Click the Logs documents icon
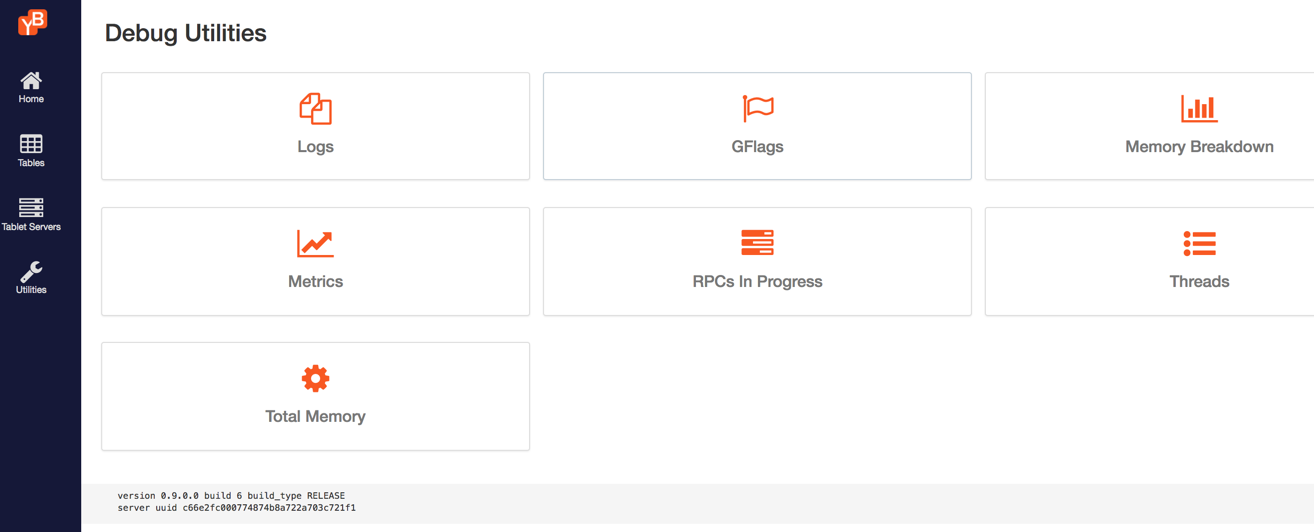 pyautogui.click(x=315, y=108)
